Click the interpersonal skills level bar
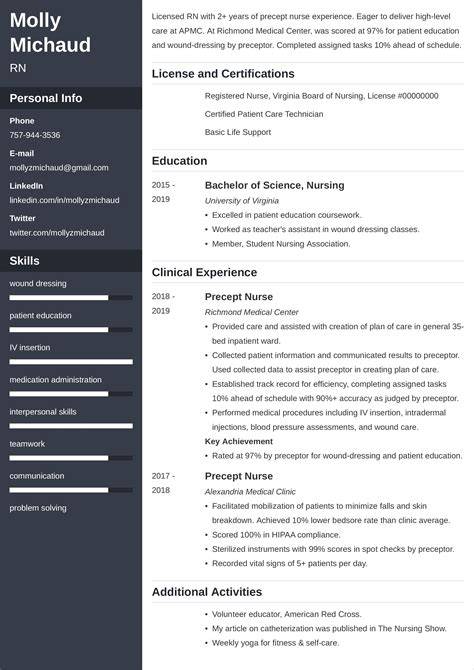This screenshot has height=670, width=474. tap(71, 426)
